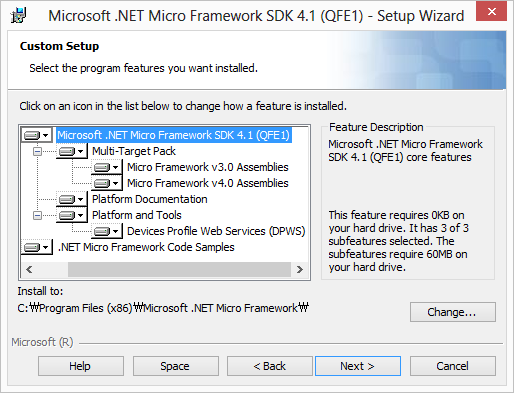Check disk Space requirements button
The width and height of the screenshot is (514, 393).
176,366
